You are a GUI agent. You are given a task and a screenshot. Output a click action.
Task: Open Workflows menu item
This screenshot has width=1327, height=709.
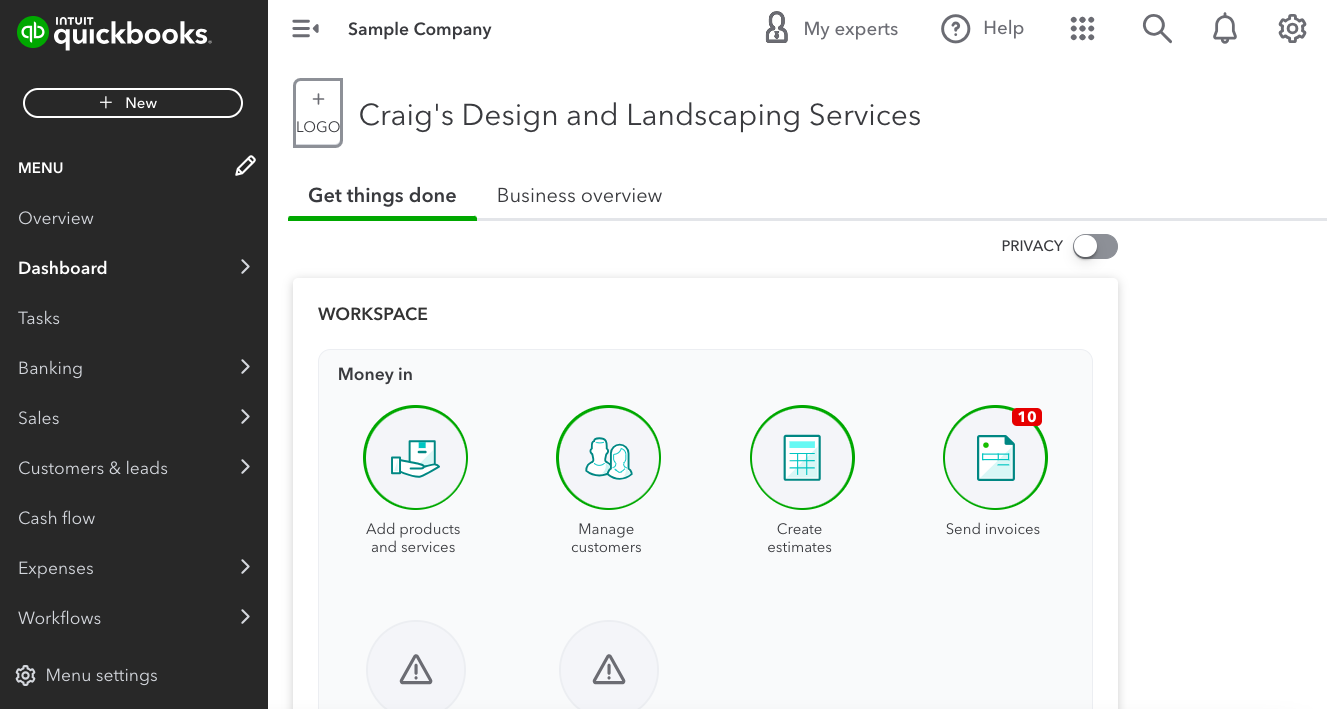pyautogui.click(x=60, y=618)
